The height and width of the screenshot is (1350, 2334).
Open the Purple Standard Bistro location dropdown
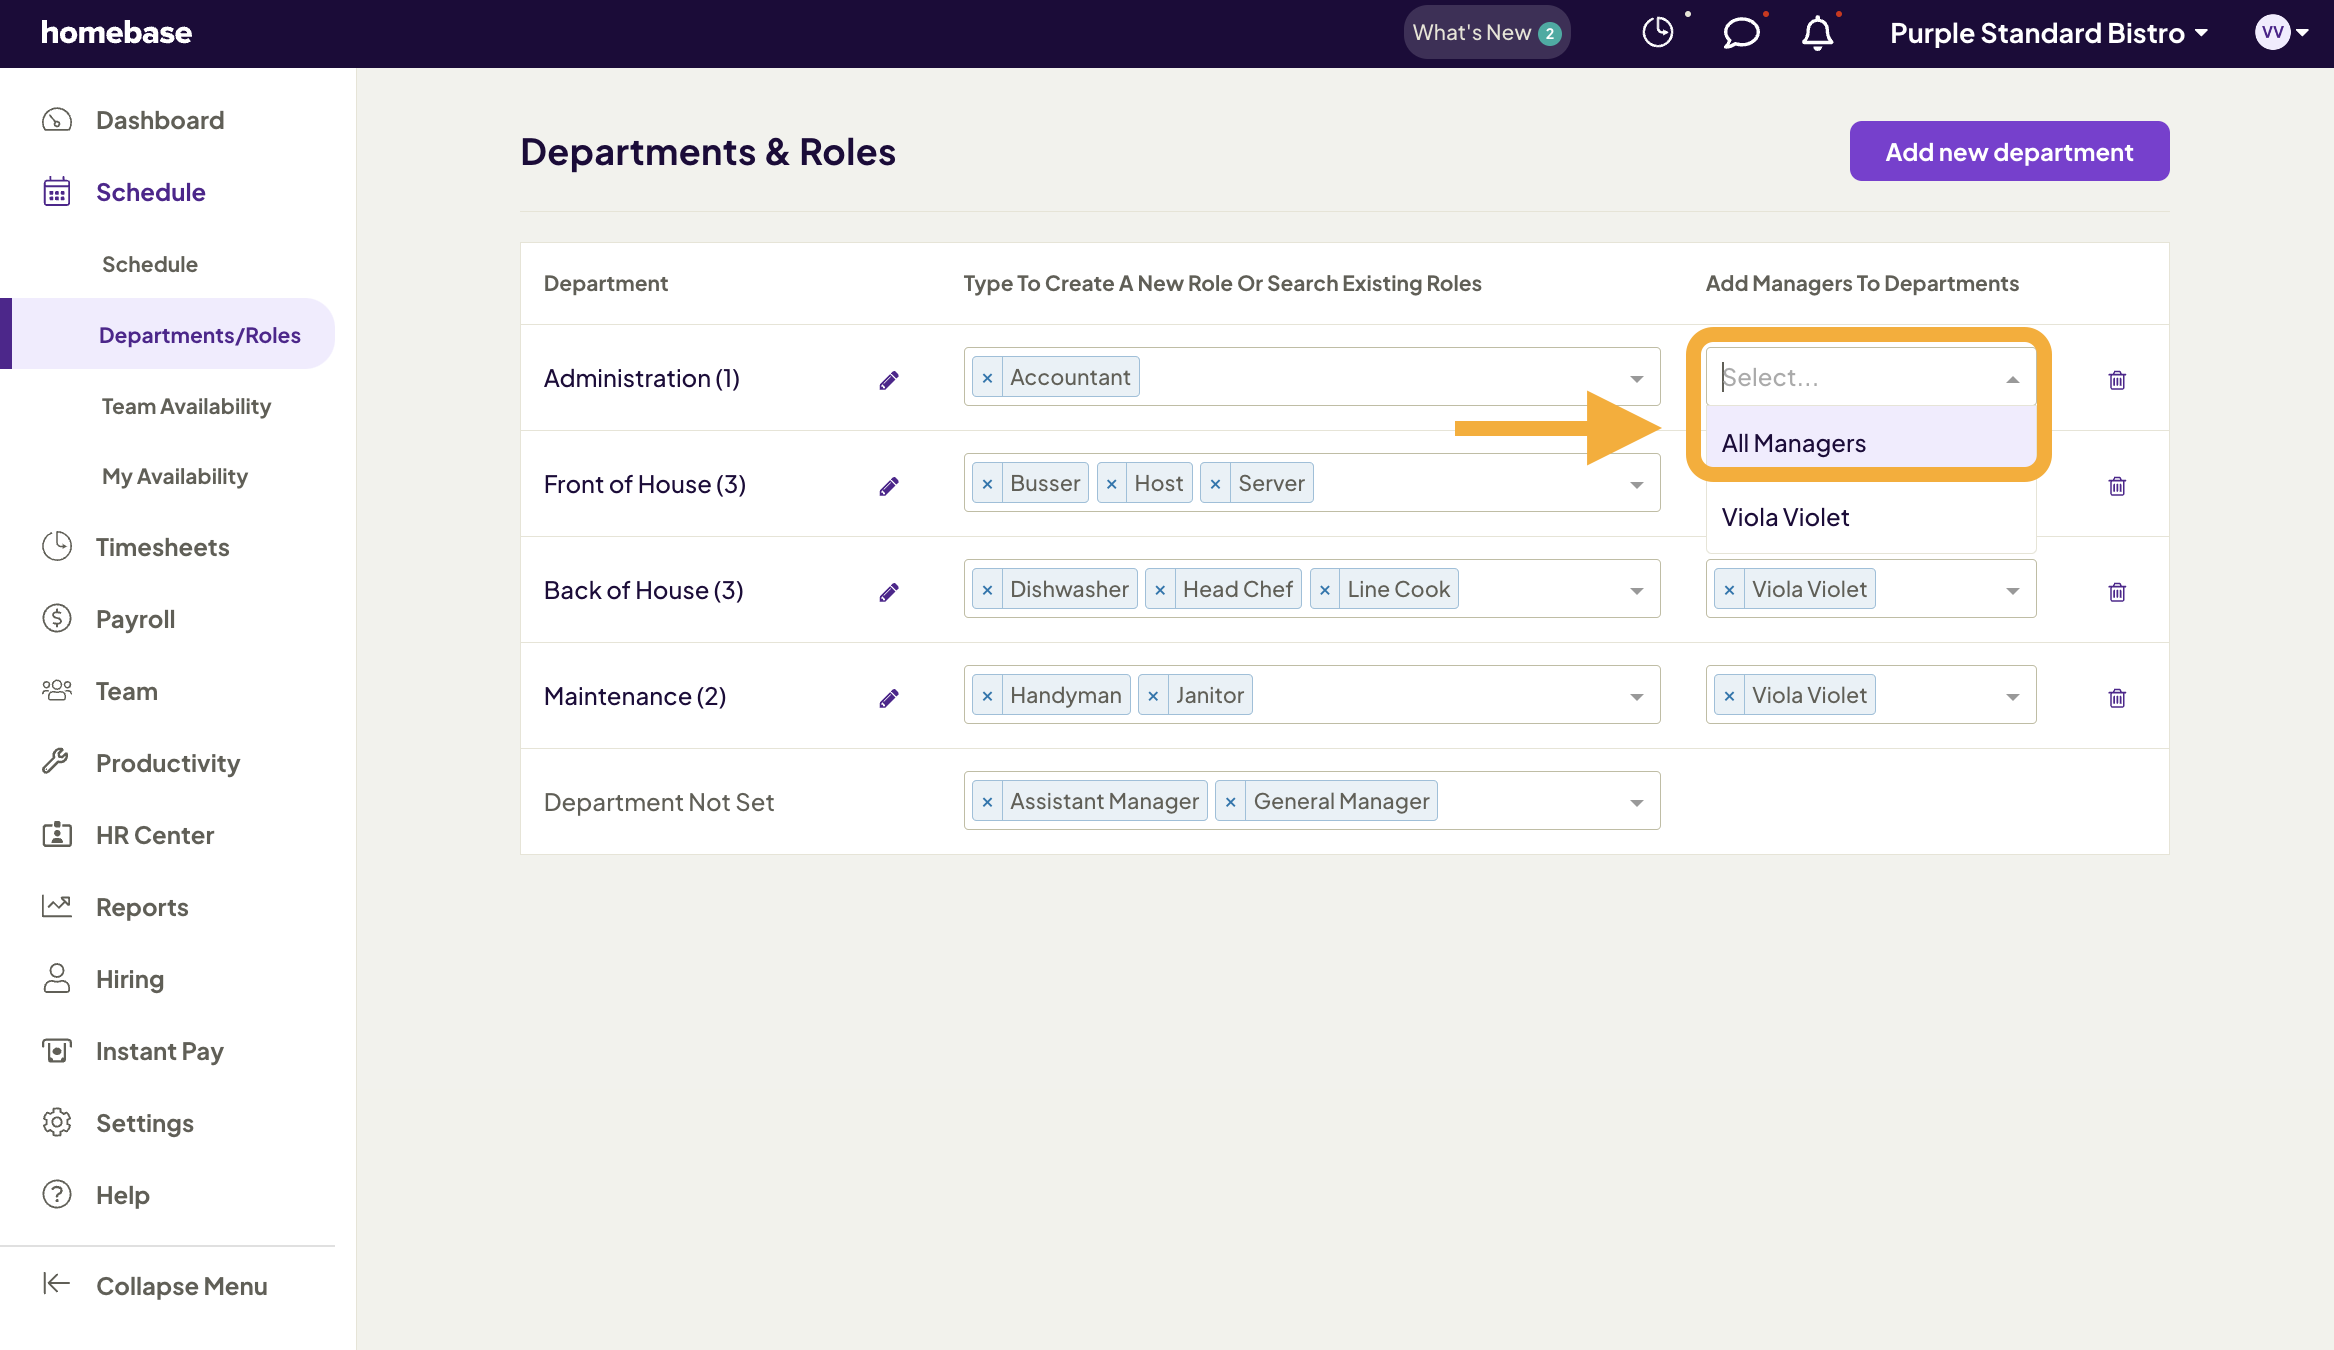pyautogui.click(x=2048, y=33)
